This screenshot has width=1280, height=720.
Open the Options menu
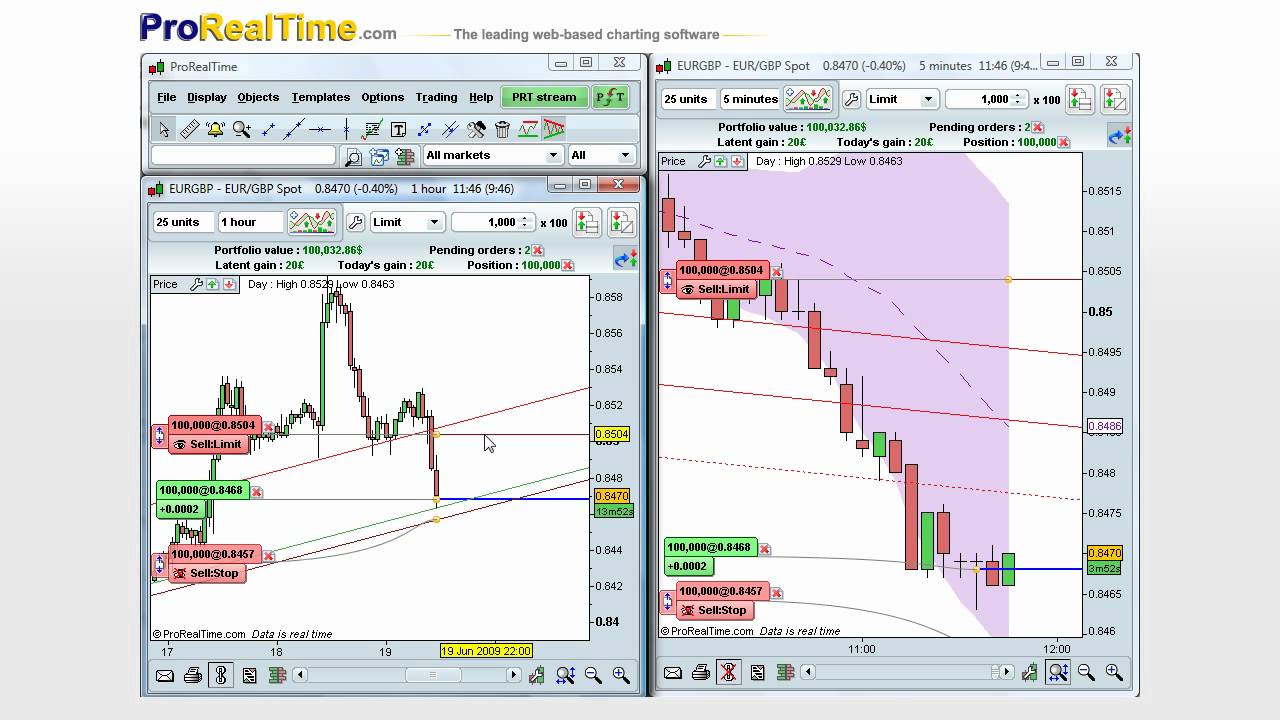pyautogui.click(x=383, y=97)
